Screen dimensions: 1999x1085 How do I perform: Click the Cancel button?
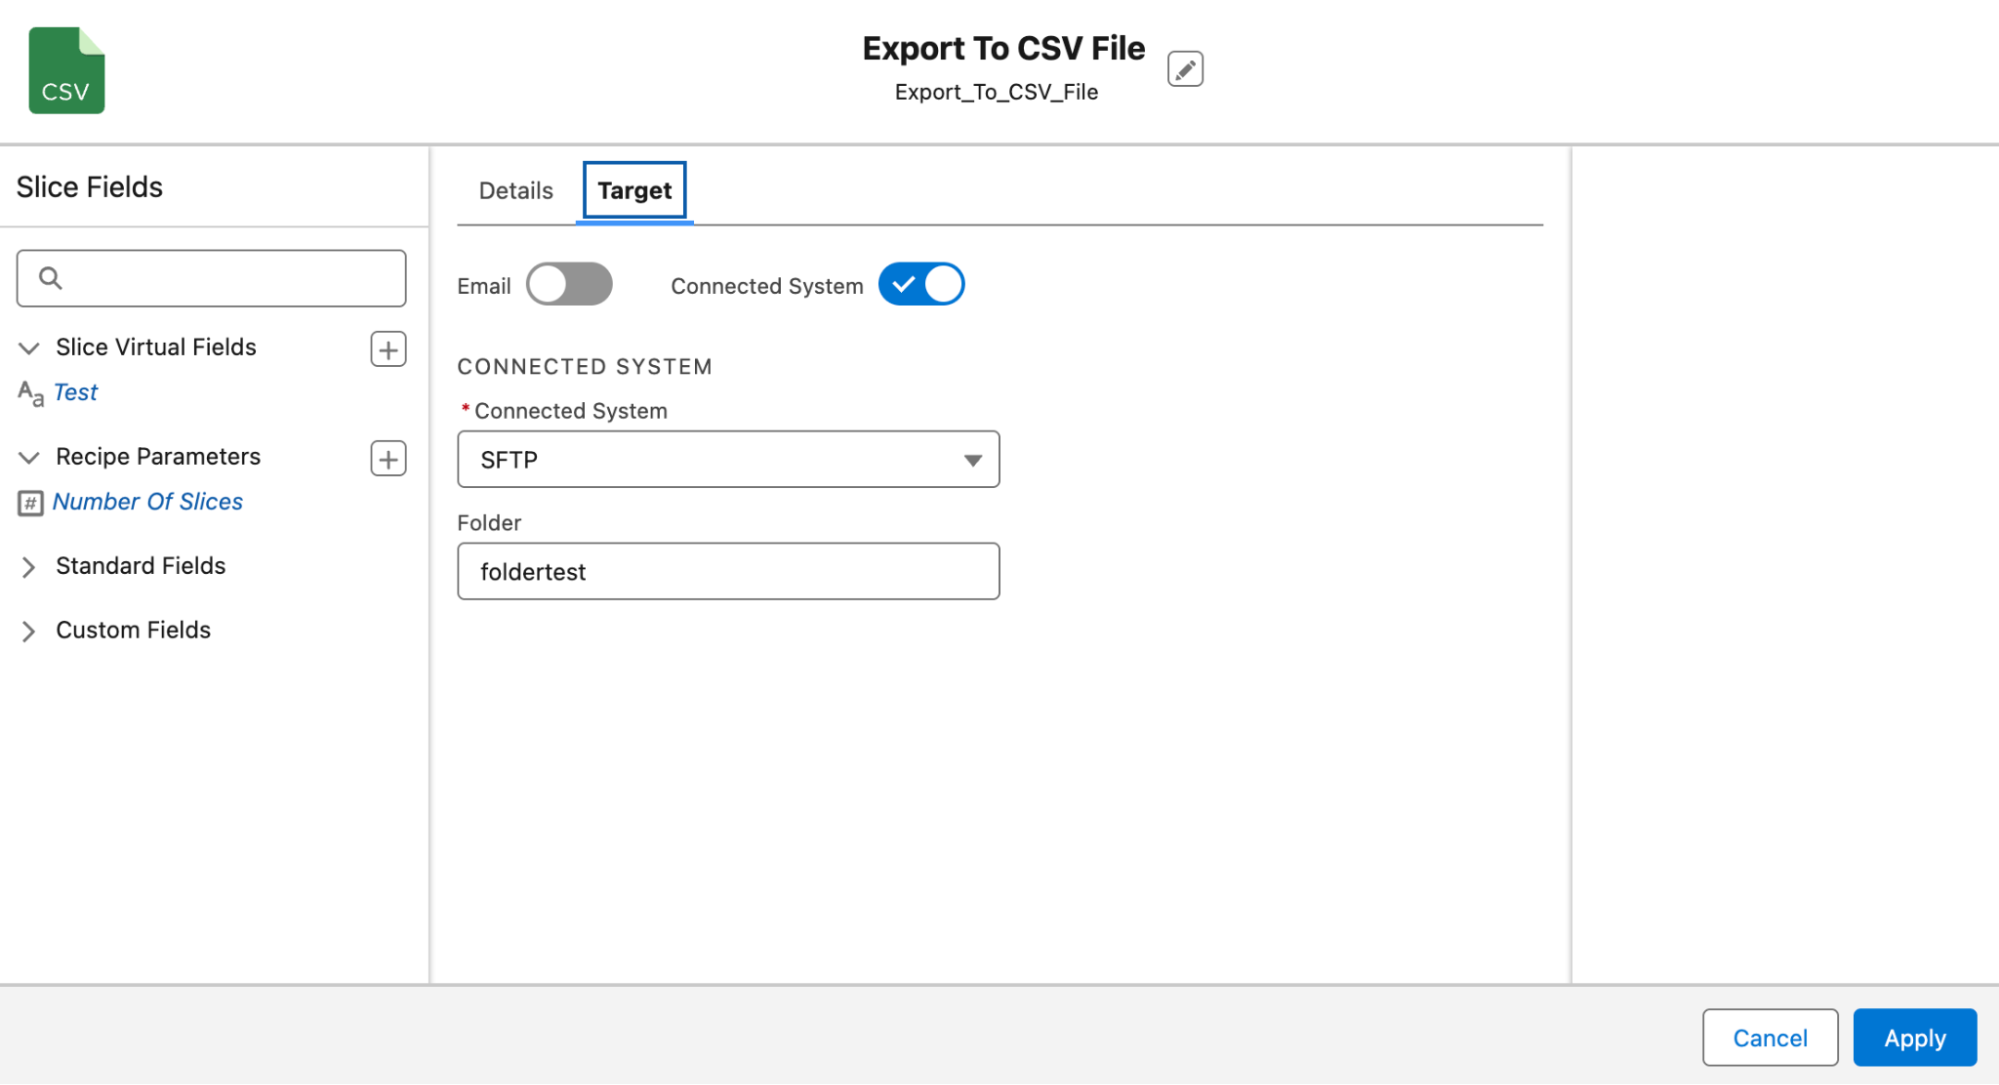pyautogui.click(x=1769, y=1038)
